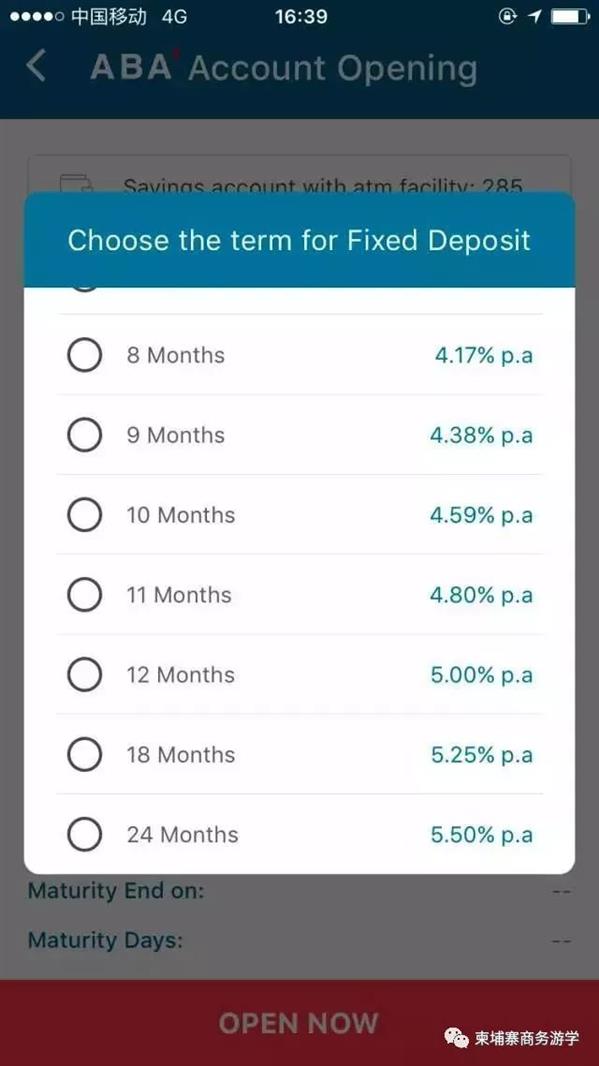This screenshot has width=599, height=1066.
Task: Tap the WeChat watermark icon
Action: (456, 1037)
